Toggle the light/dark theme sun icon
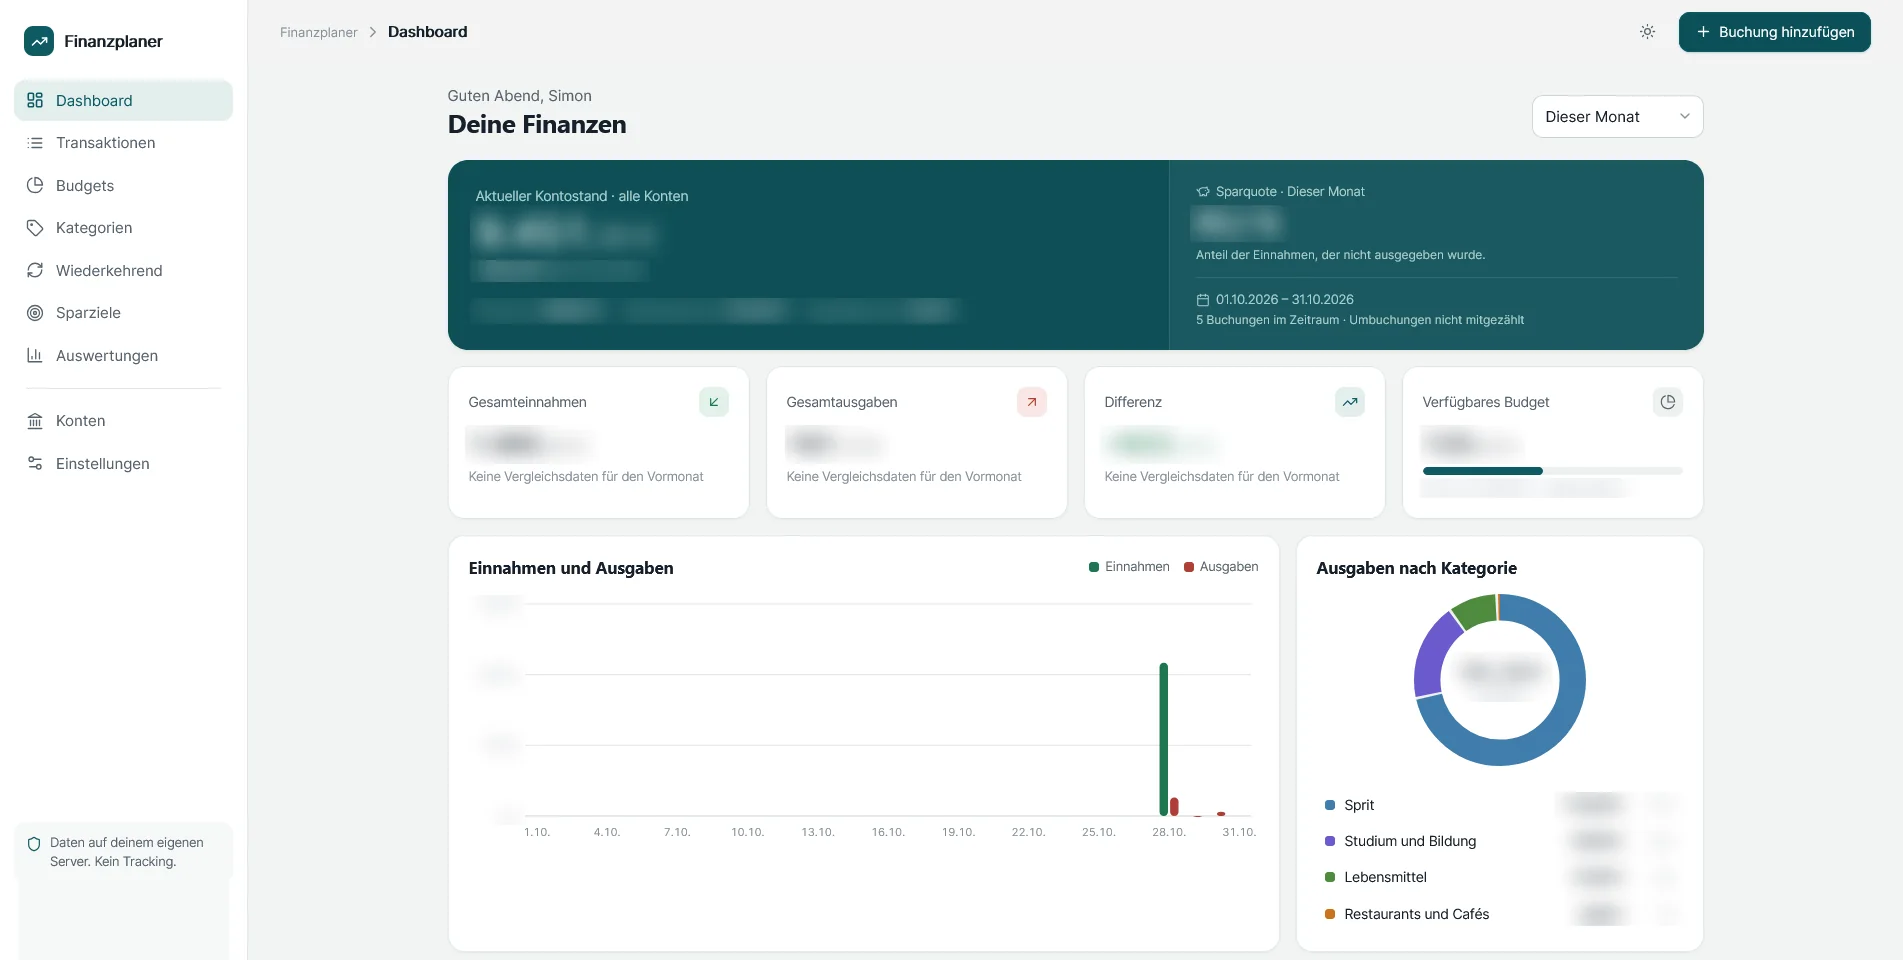Viewport: 1903px width, 960px height. click(x=1647, y=32)
